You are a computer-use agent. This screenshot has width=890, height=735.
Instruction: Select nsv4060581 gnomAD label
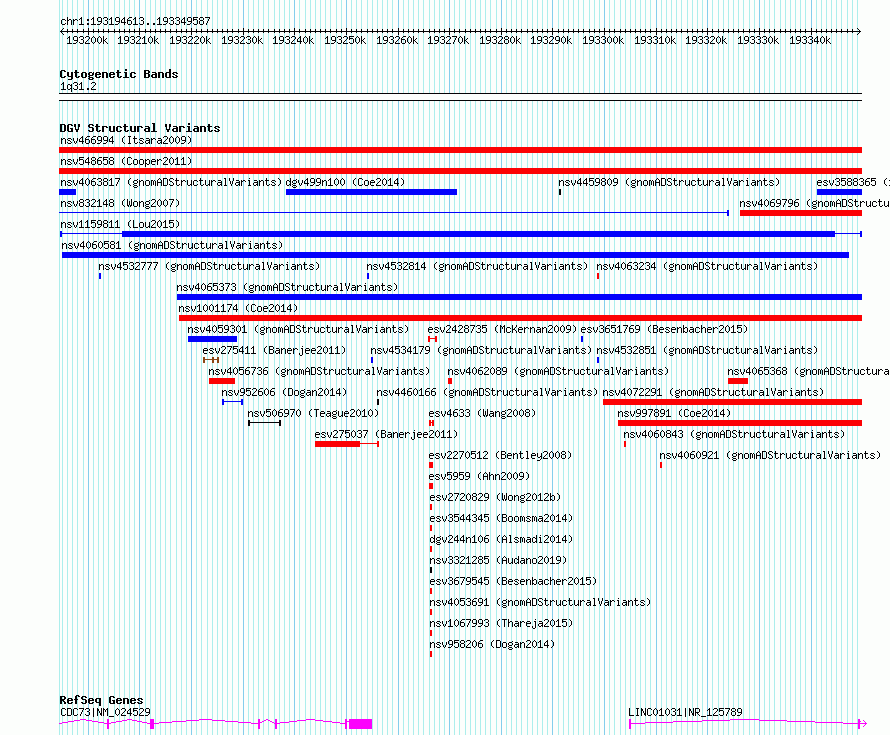(172, 245)
